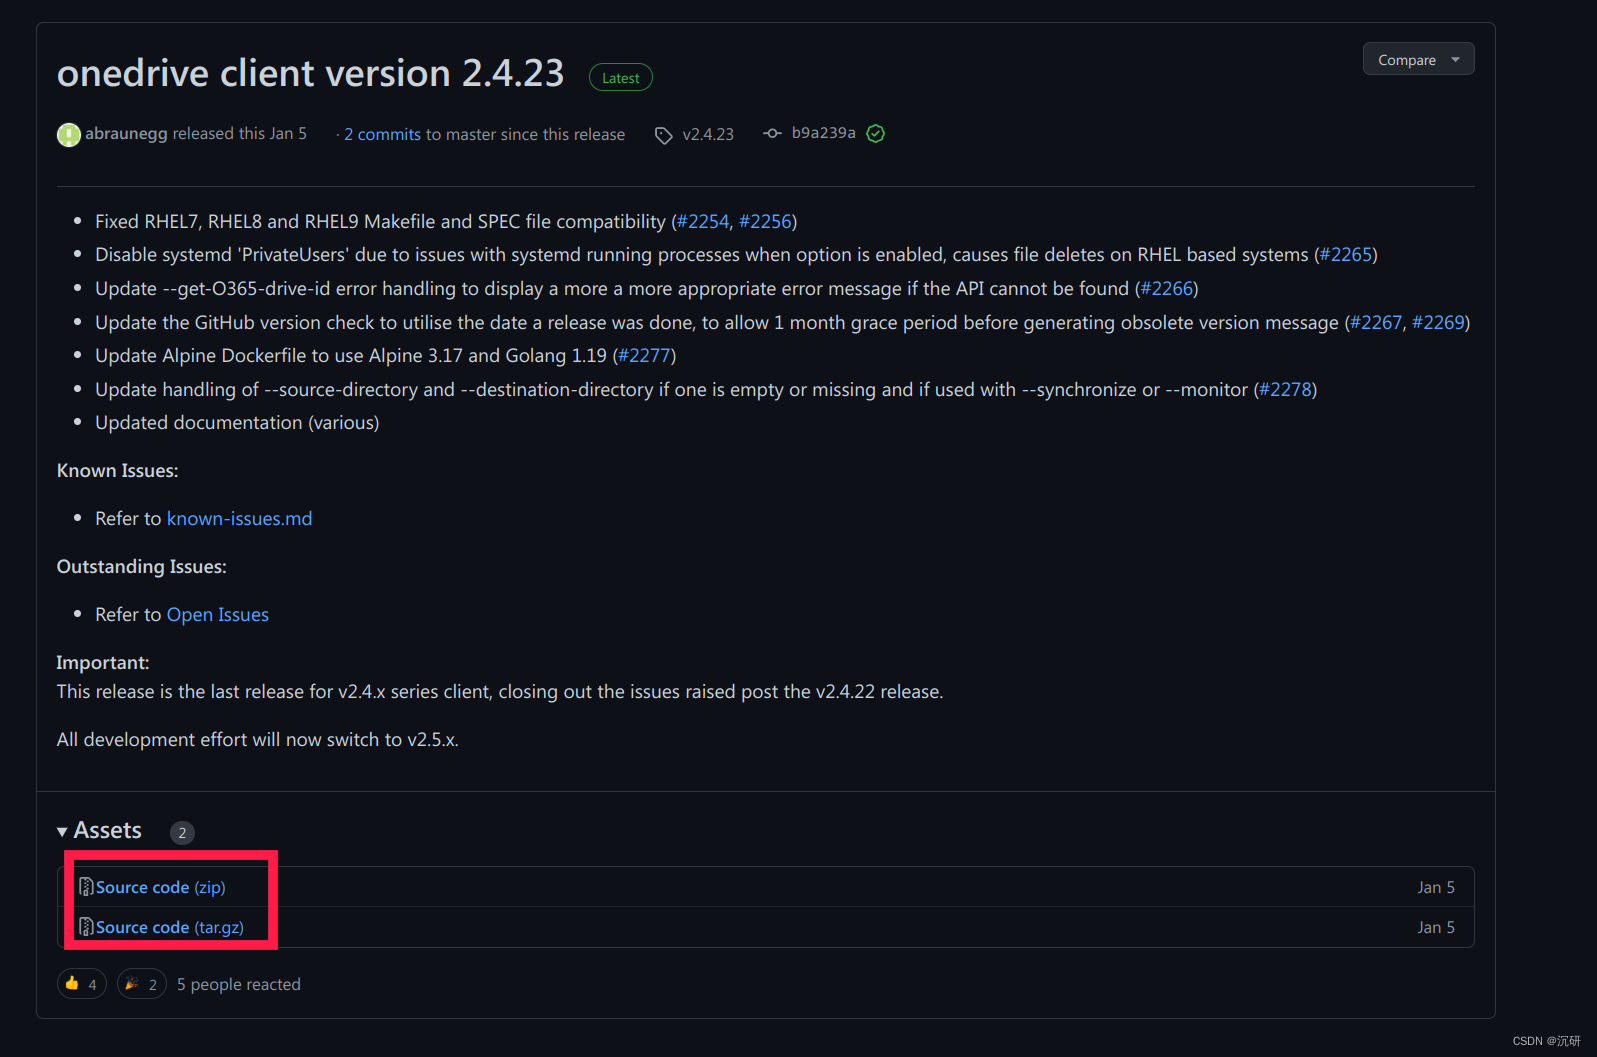This screenshot has height=1057, width=1597.
Task: Click the Assets count badge showing 2
Action: coord(182,833)
